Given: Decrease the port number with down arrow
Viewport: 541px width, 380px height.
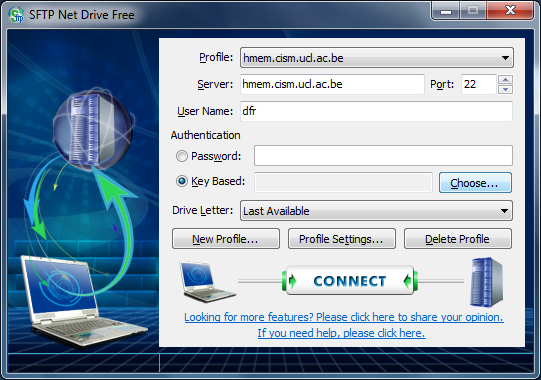Looking at the screenshot, I should 505,89.
